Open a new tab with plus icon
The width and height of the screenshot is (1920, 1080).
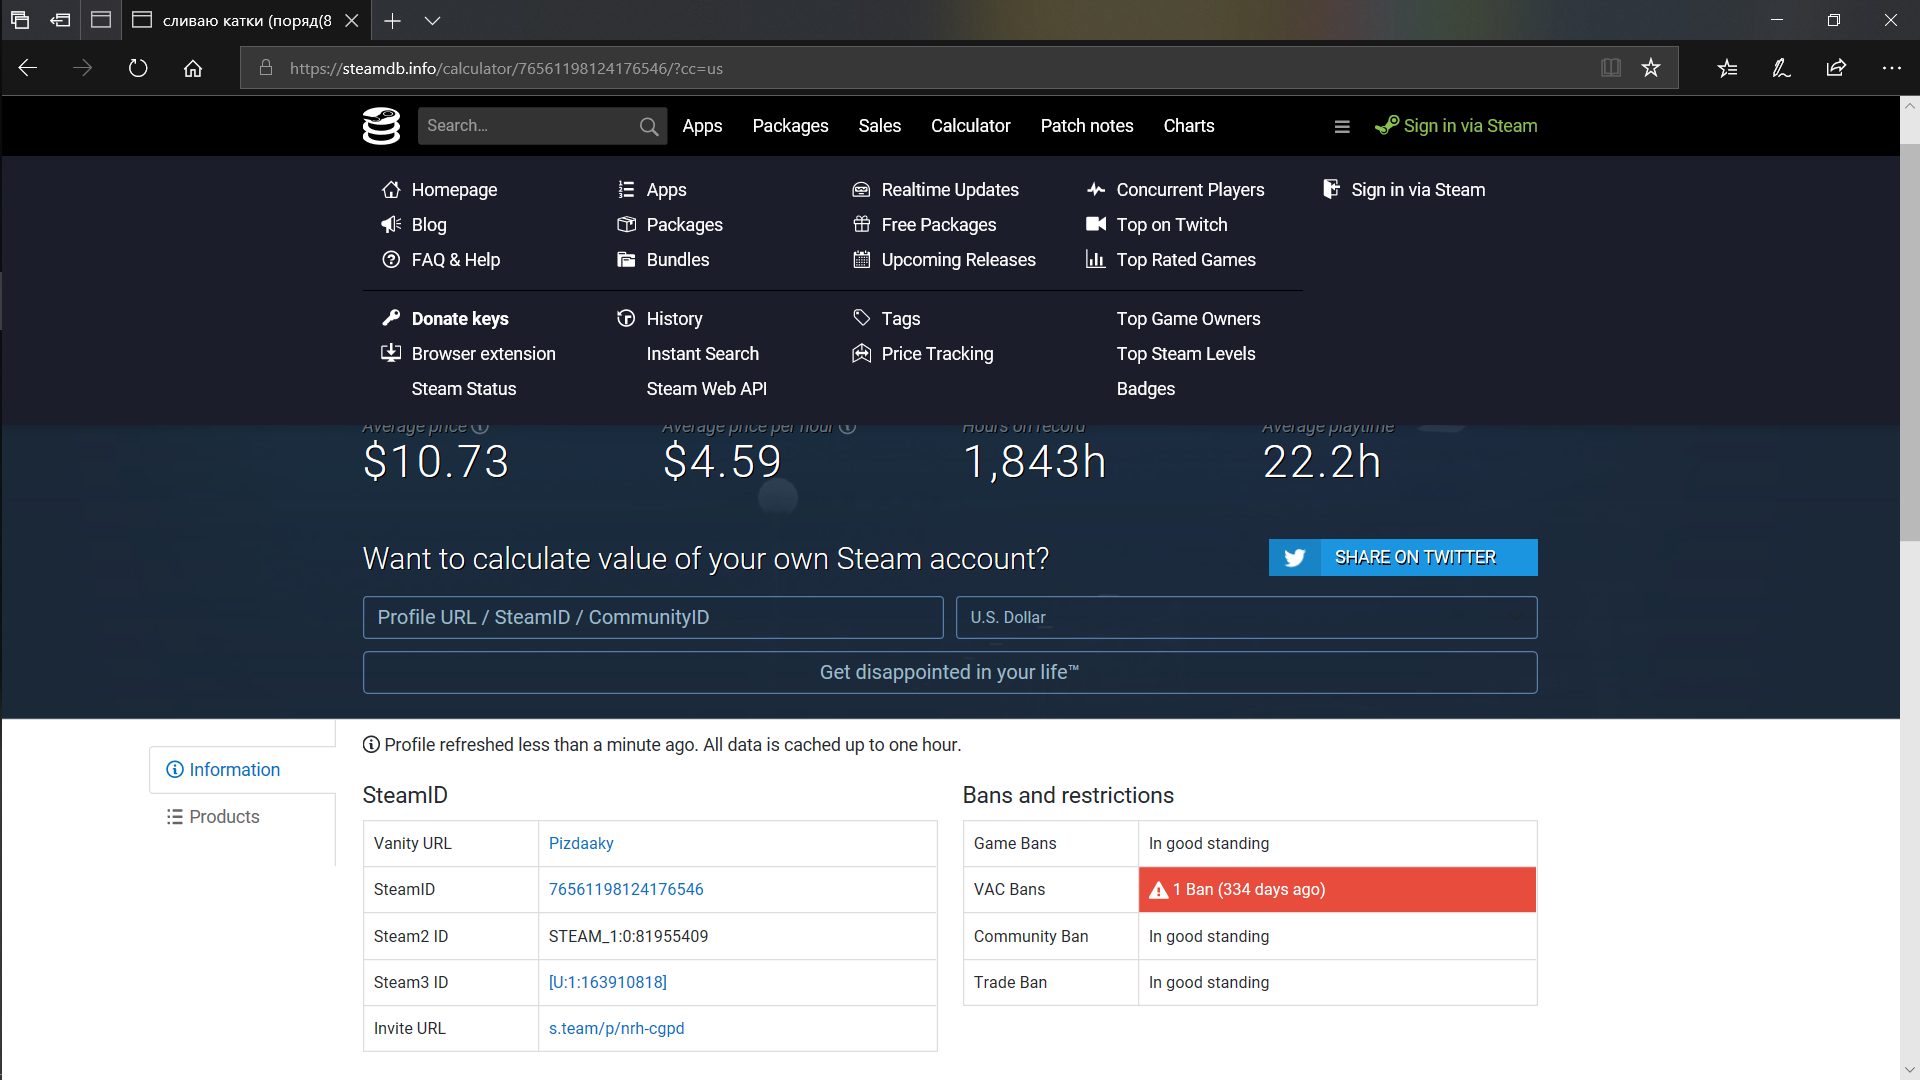coord(392,20)
